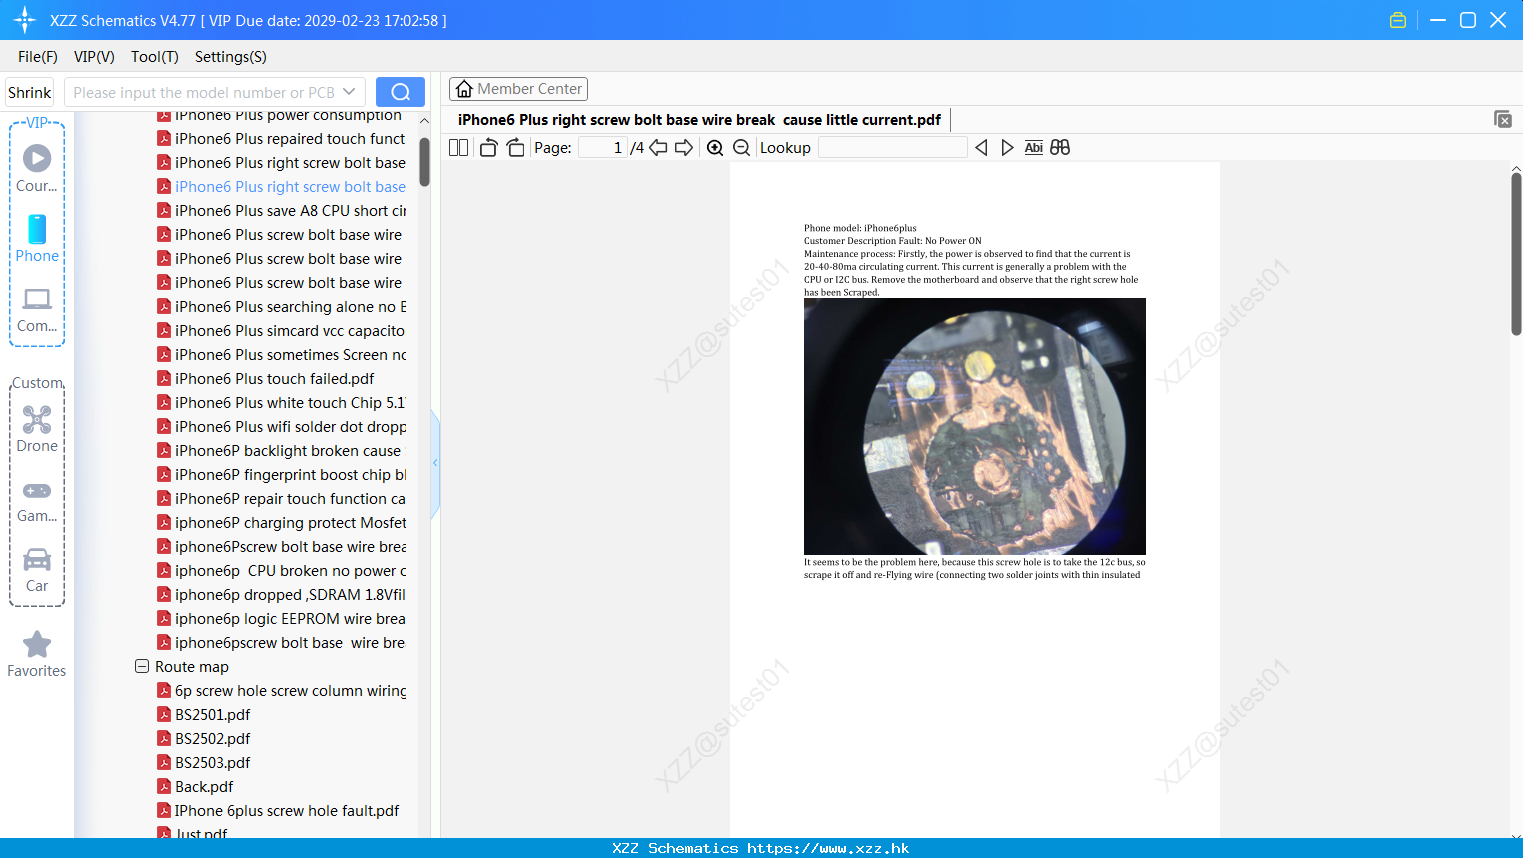Screen dimensions: 1523x858
Task: Click the page number field
Action: point(603,148)
